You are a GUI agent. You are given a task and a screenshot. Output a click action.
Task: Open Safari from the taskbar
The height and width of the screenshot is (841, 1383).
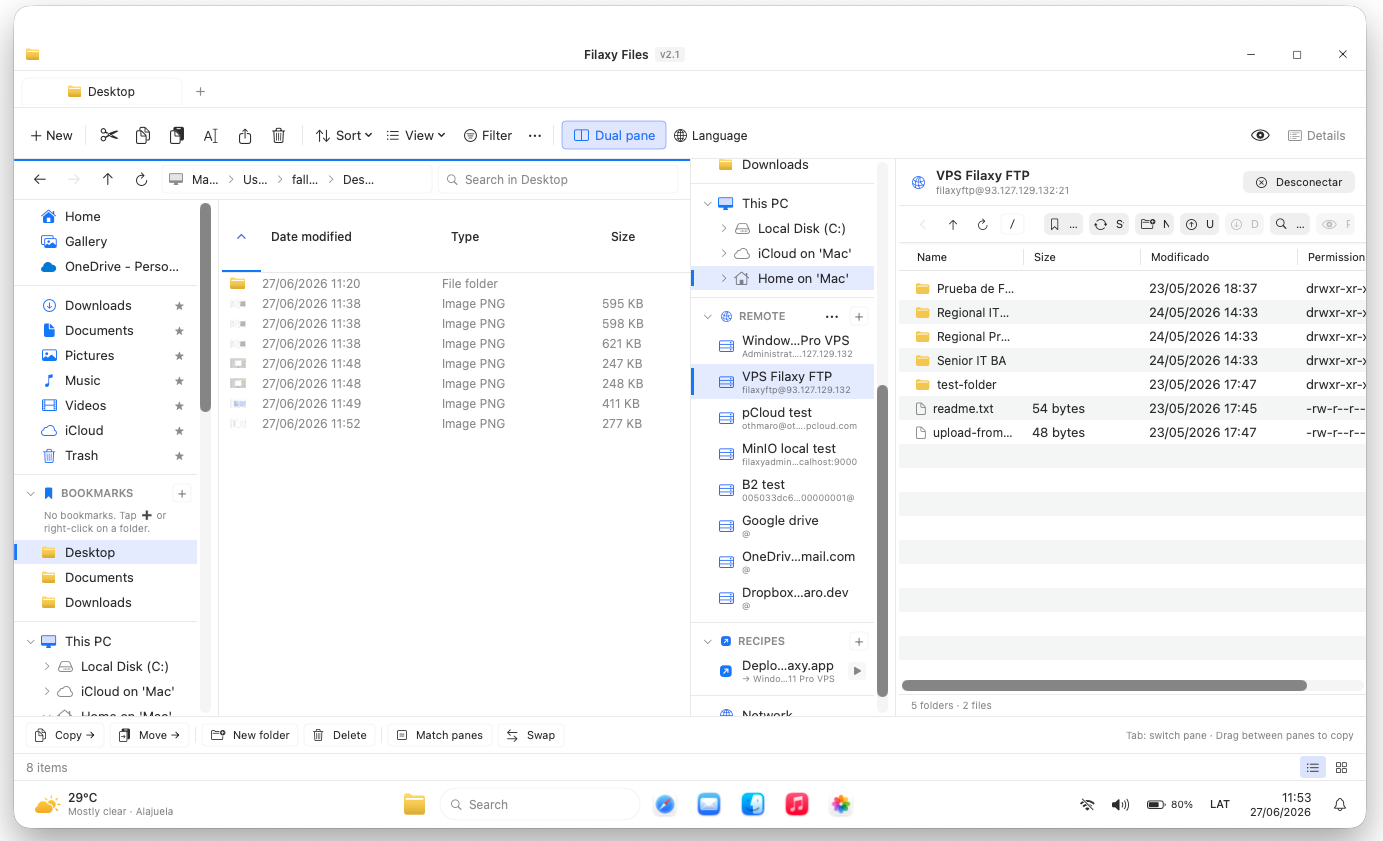tap(665, 804)
